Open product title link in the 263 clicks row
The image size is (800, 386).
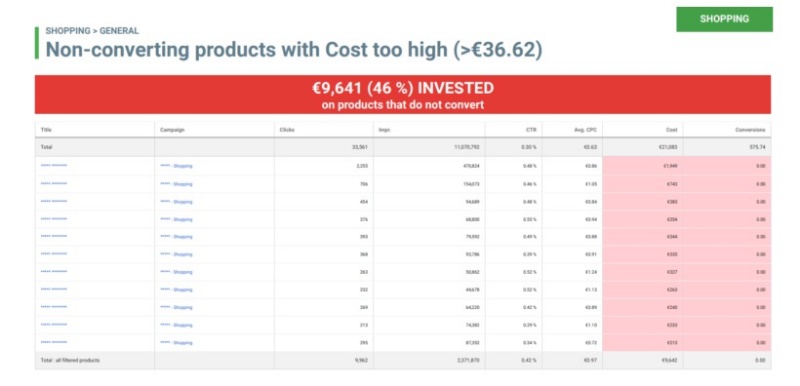tap(54, 271)
